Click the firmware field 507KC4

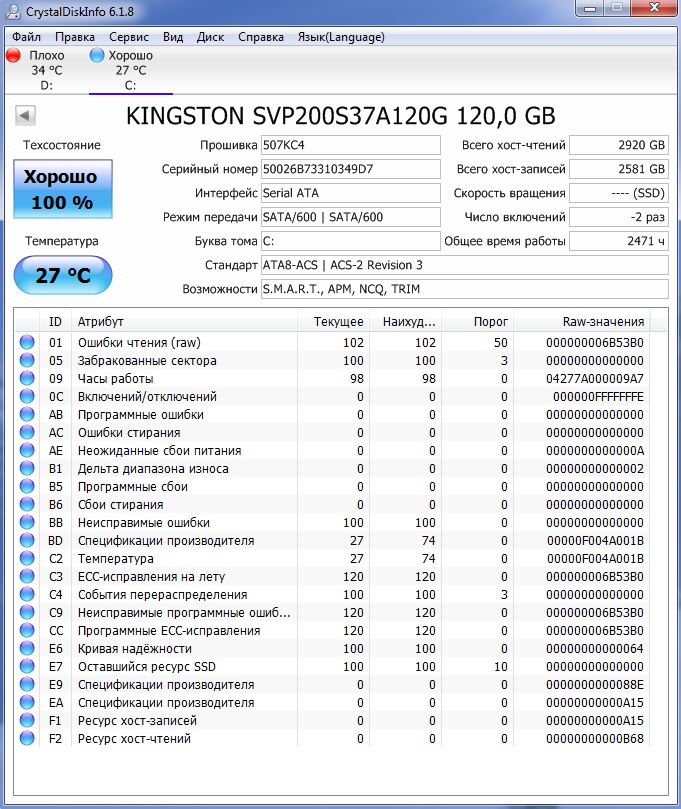[350, 145]
